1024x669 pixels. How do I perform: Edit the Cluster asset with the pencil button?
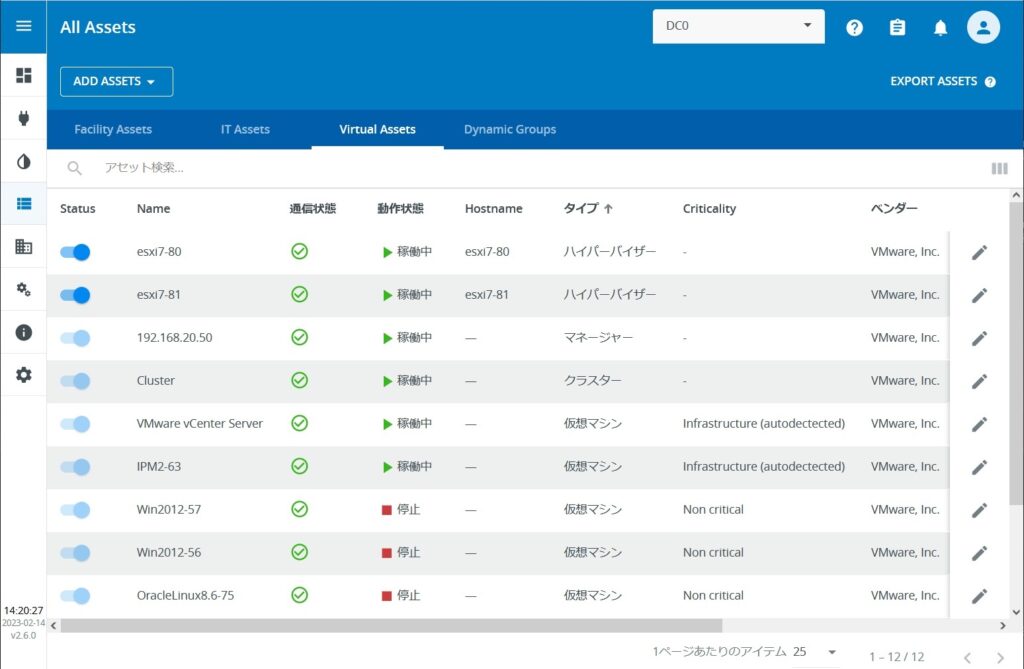pos(979,381)
